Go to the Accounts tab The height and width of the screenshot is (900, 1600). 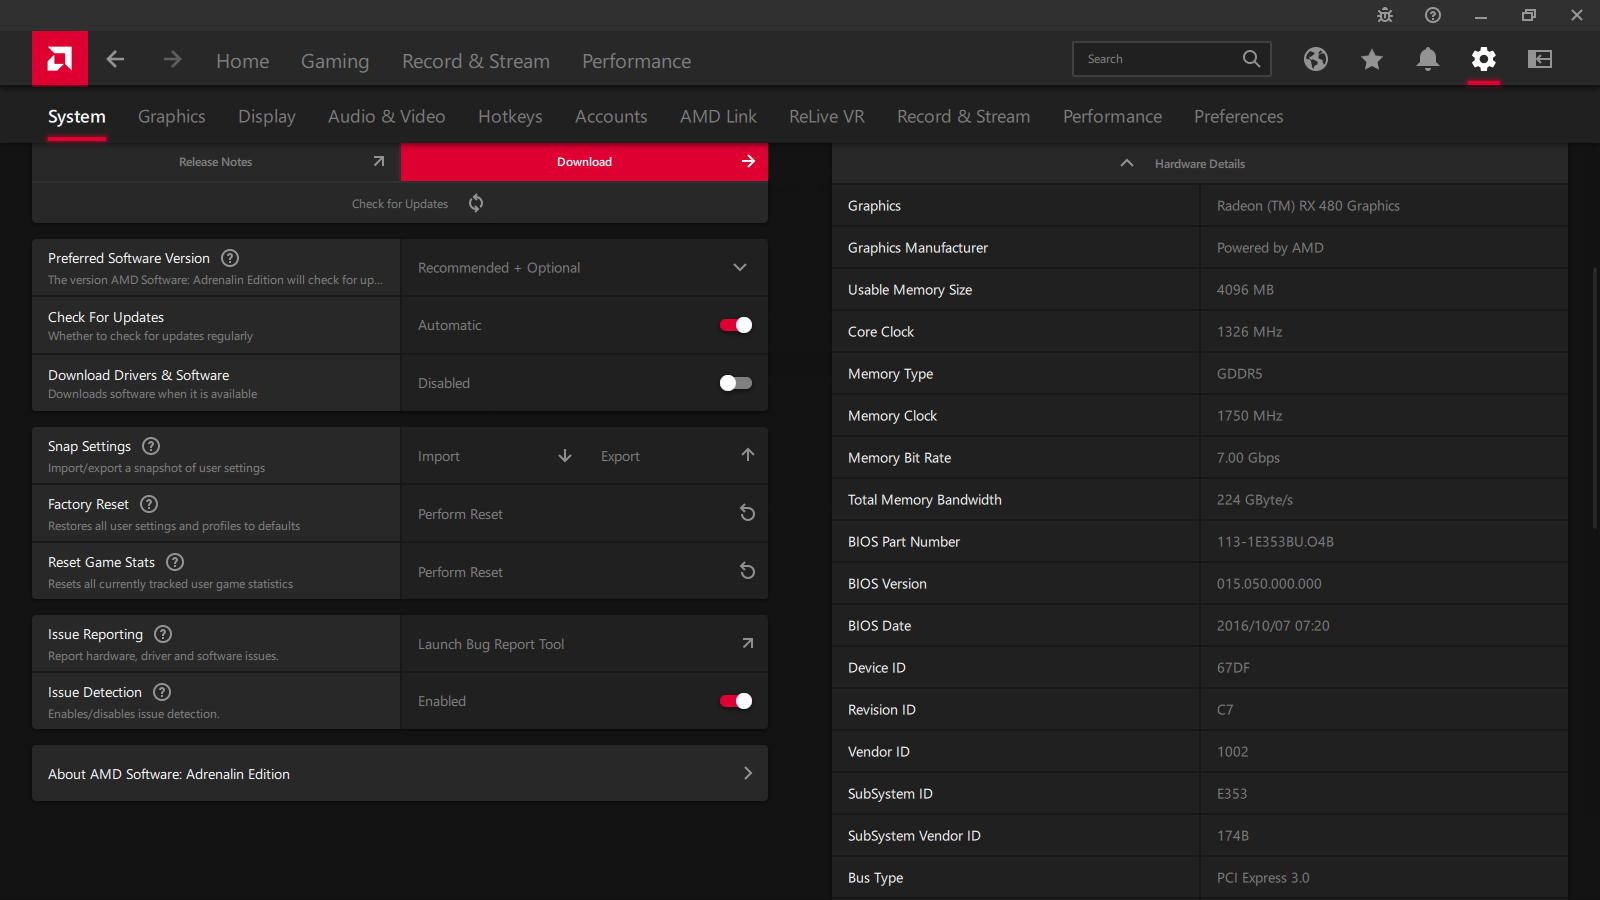[x=611, y=117]
